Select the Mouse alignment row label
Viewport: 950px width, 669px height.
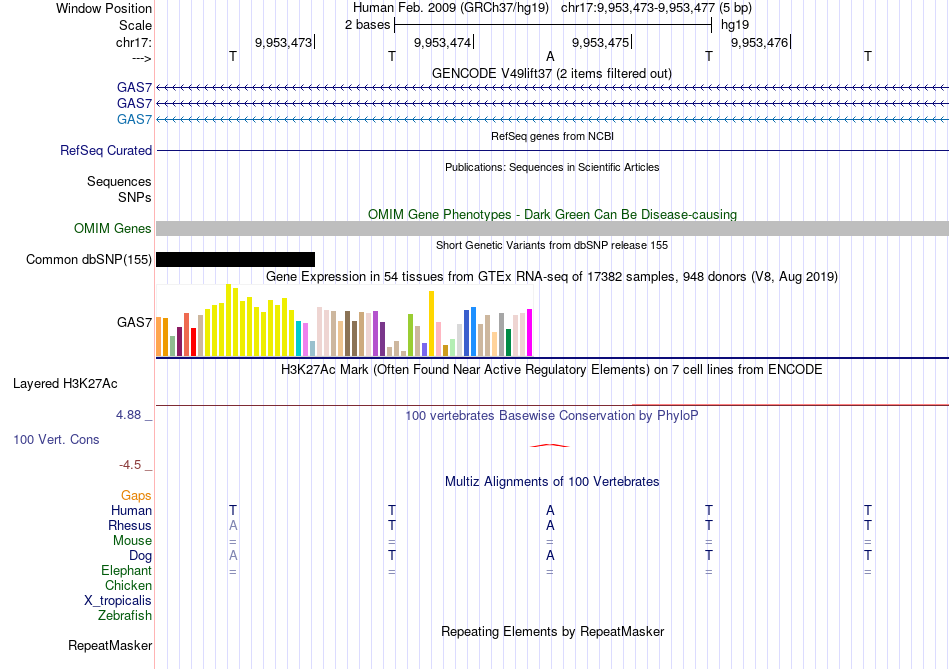point(132,541)
